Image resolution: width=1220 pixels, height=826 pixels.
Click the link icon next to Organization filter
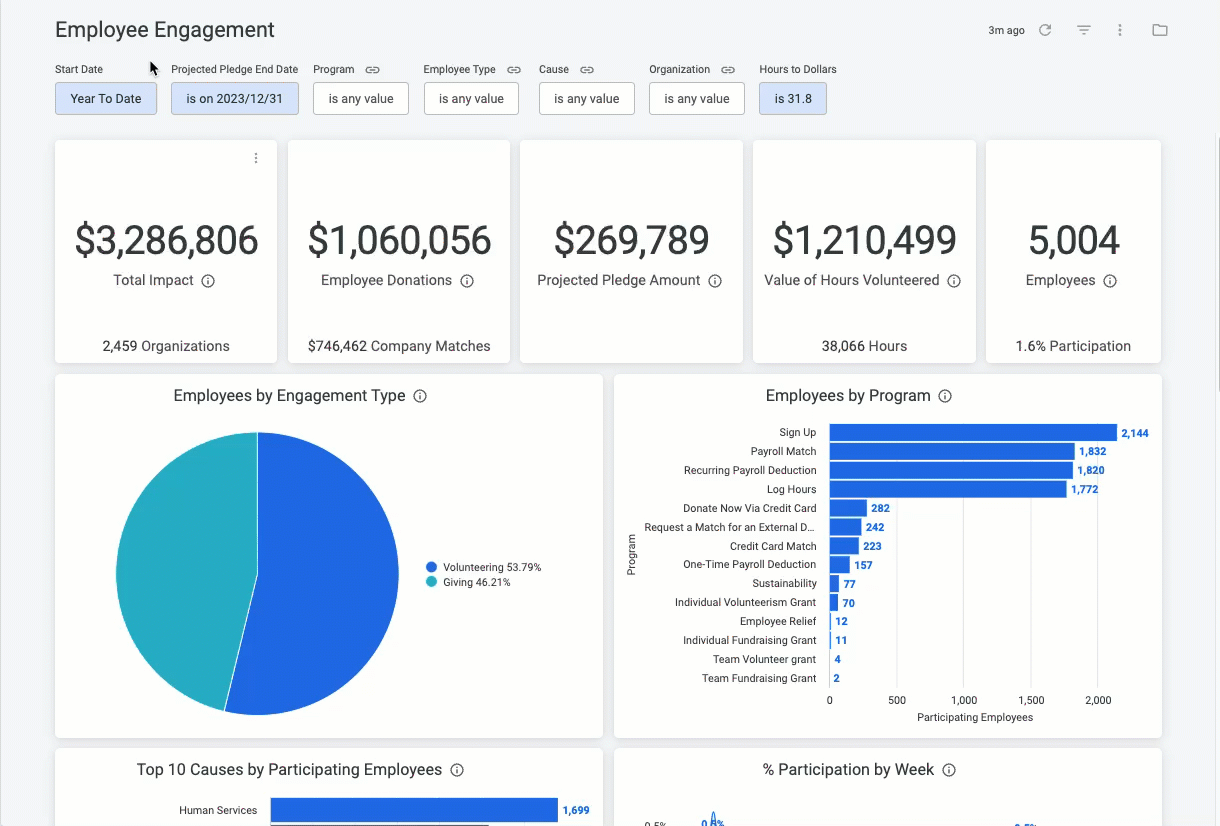click(728, 70)
